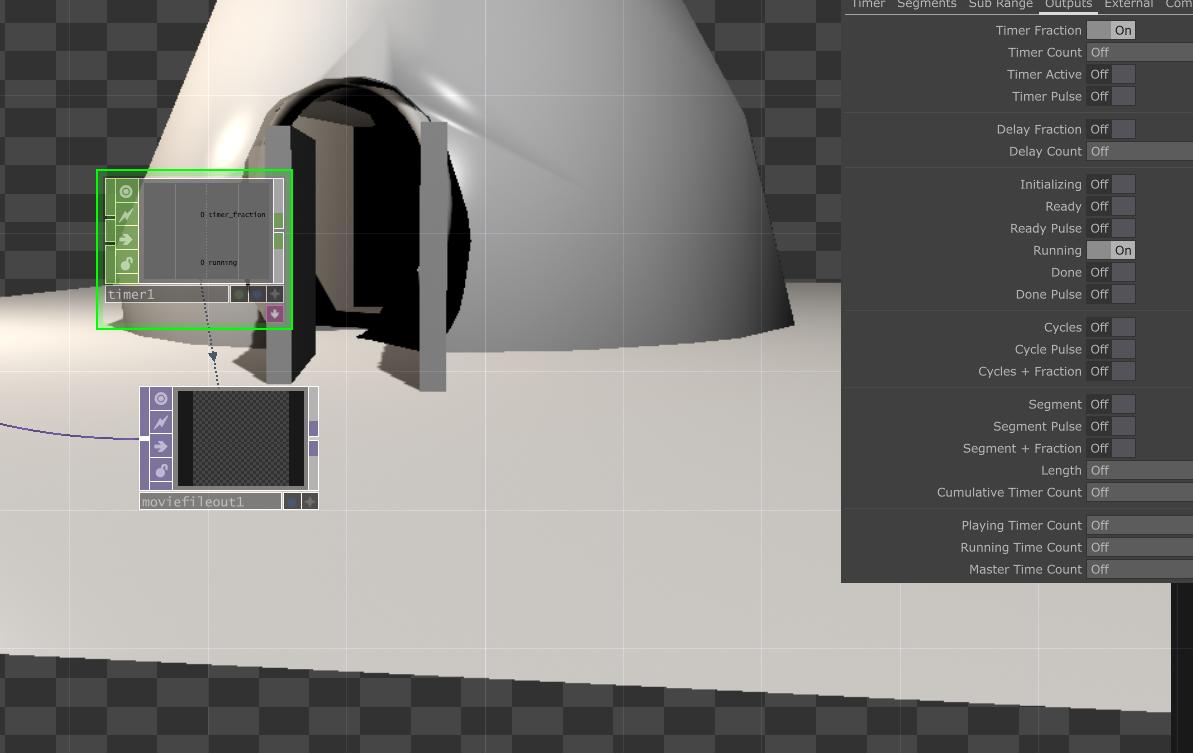Select the moviefileout1 node name label
Viewport: 1193px width, 753px height.
point(210,501)
